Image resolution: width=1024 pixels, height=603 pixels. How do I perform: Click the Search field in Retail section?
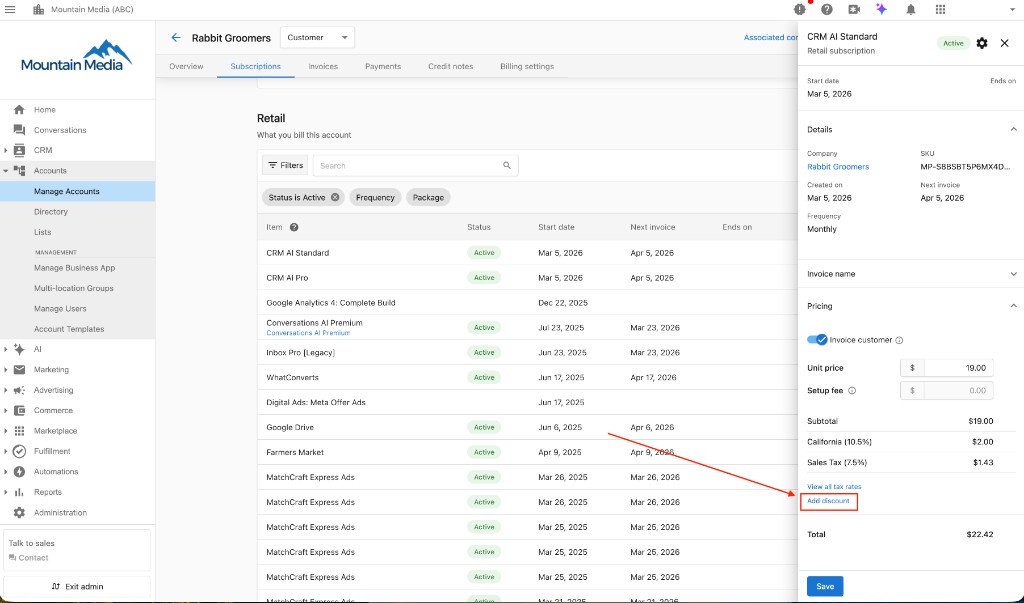(x=416, y=165)
